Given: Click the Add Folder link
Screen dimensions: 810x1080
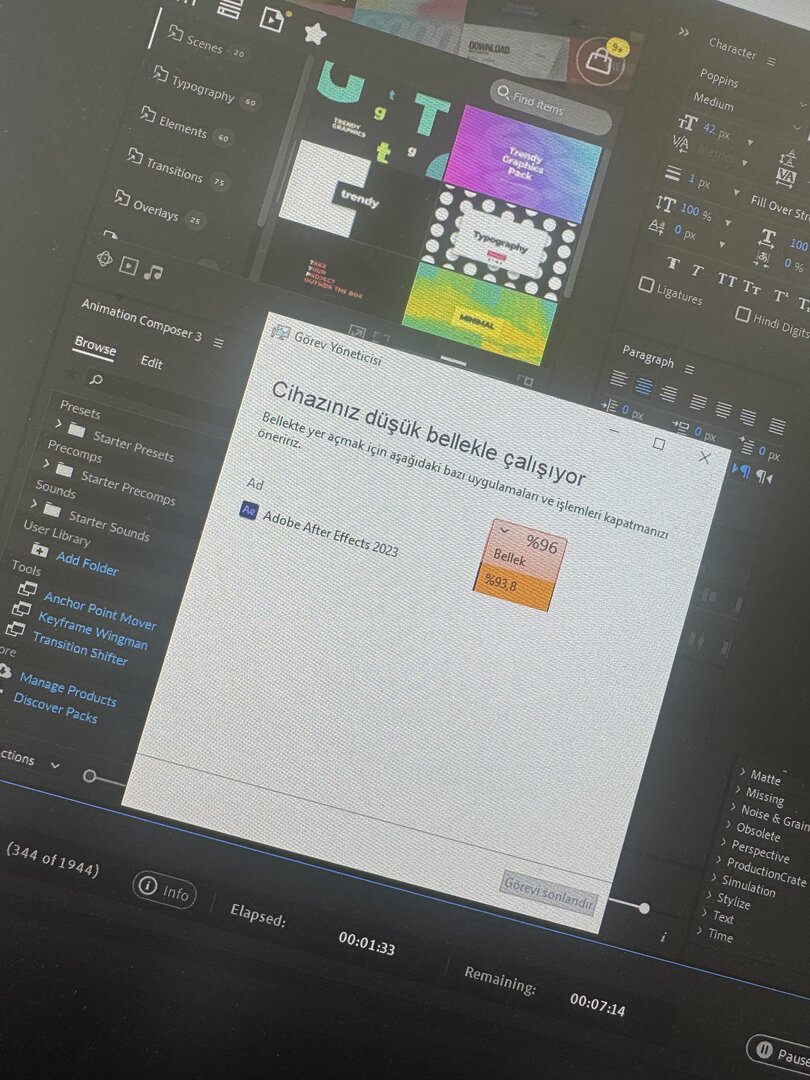Looking at the screenshot, I should 87,563.
